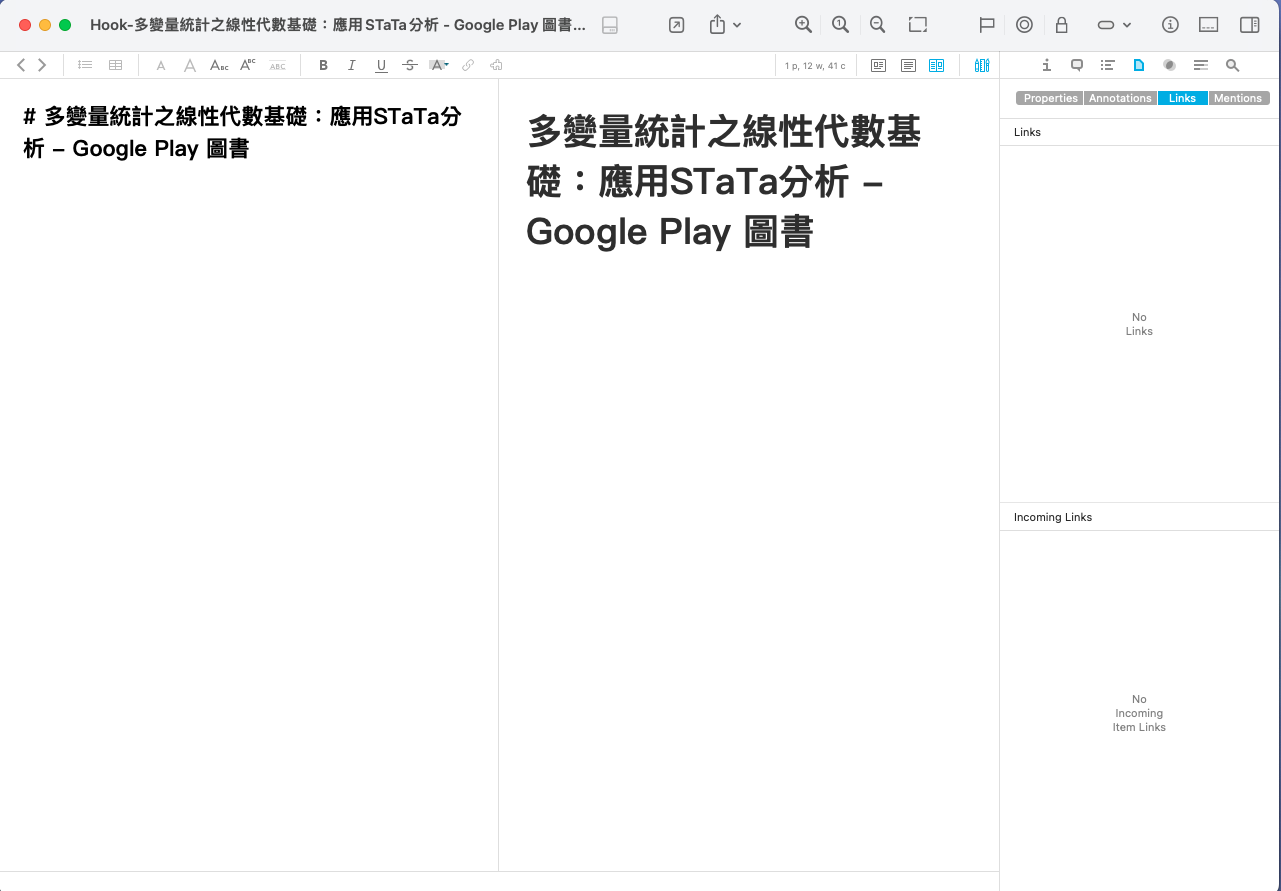Lock the document
The width and height of the screenshot is (1281, 891).
(x=1062, y=25)
